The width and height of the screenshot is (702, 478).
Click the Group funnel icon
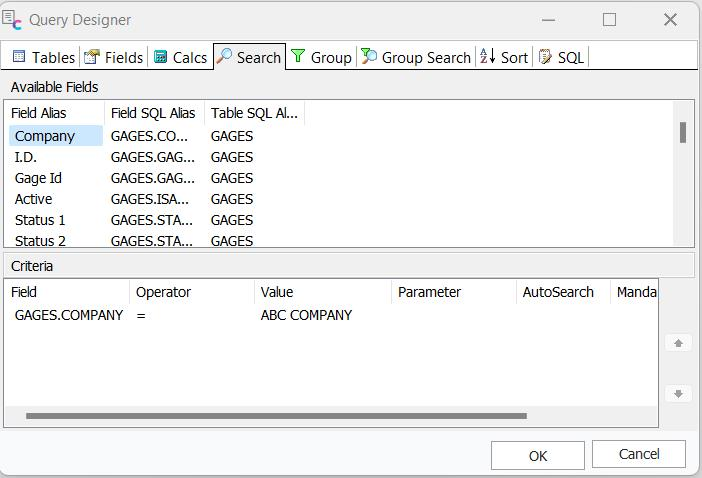298,57
